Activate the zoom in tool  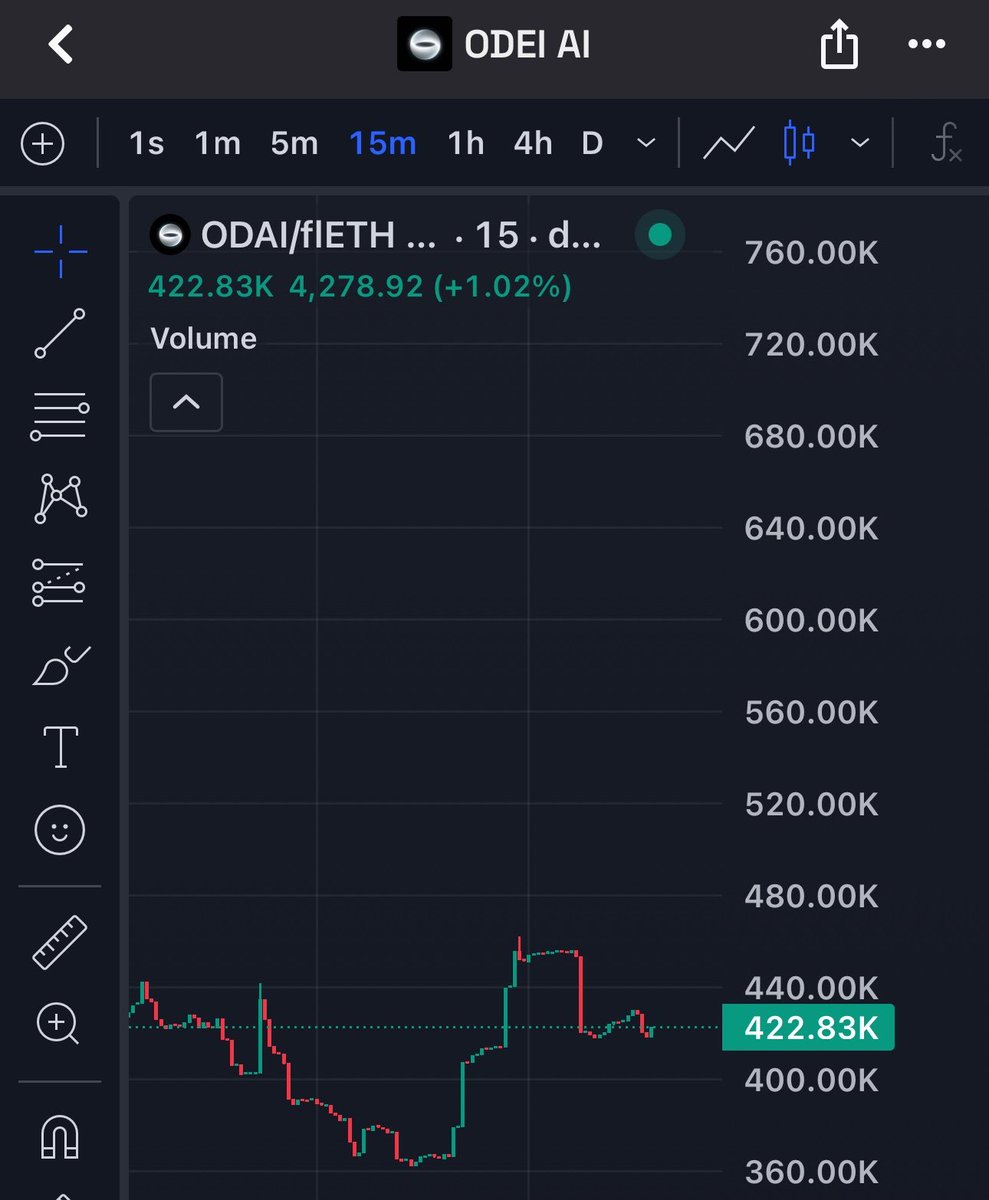pyautogui.click(x=59, y=1025)
